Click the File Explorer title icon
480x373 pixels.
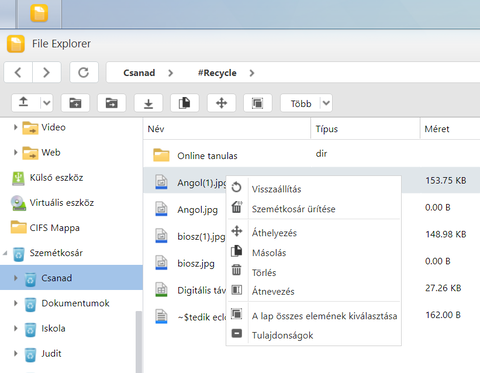click(x=16, y=44)
